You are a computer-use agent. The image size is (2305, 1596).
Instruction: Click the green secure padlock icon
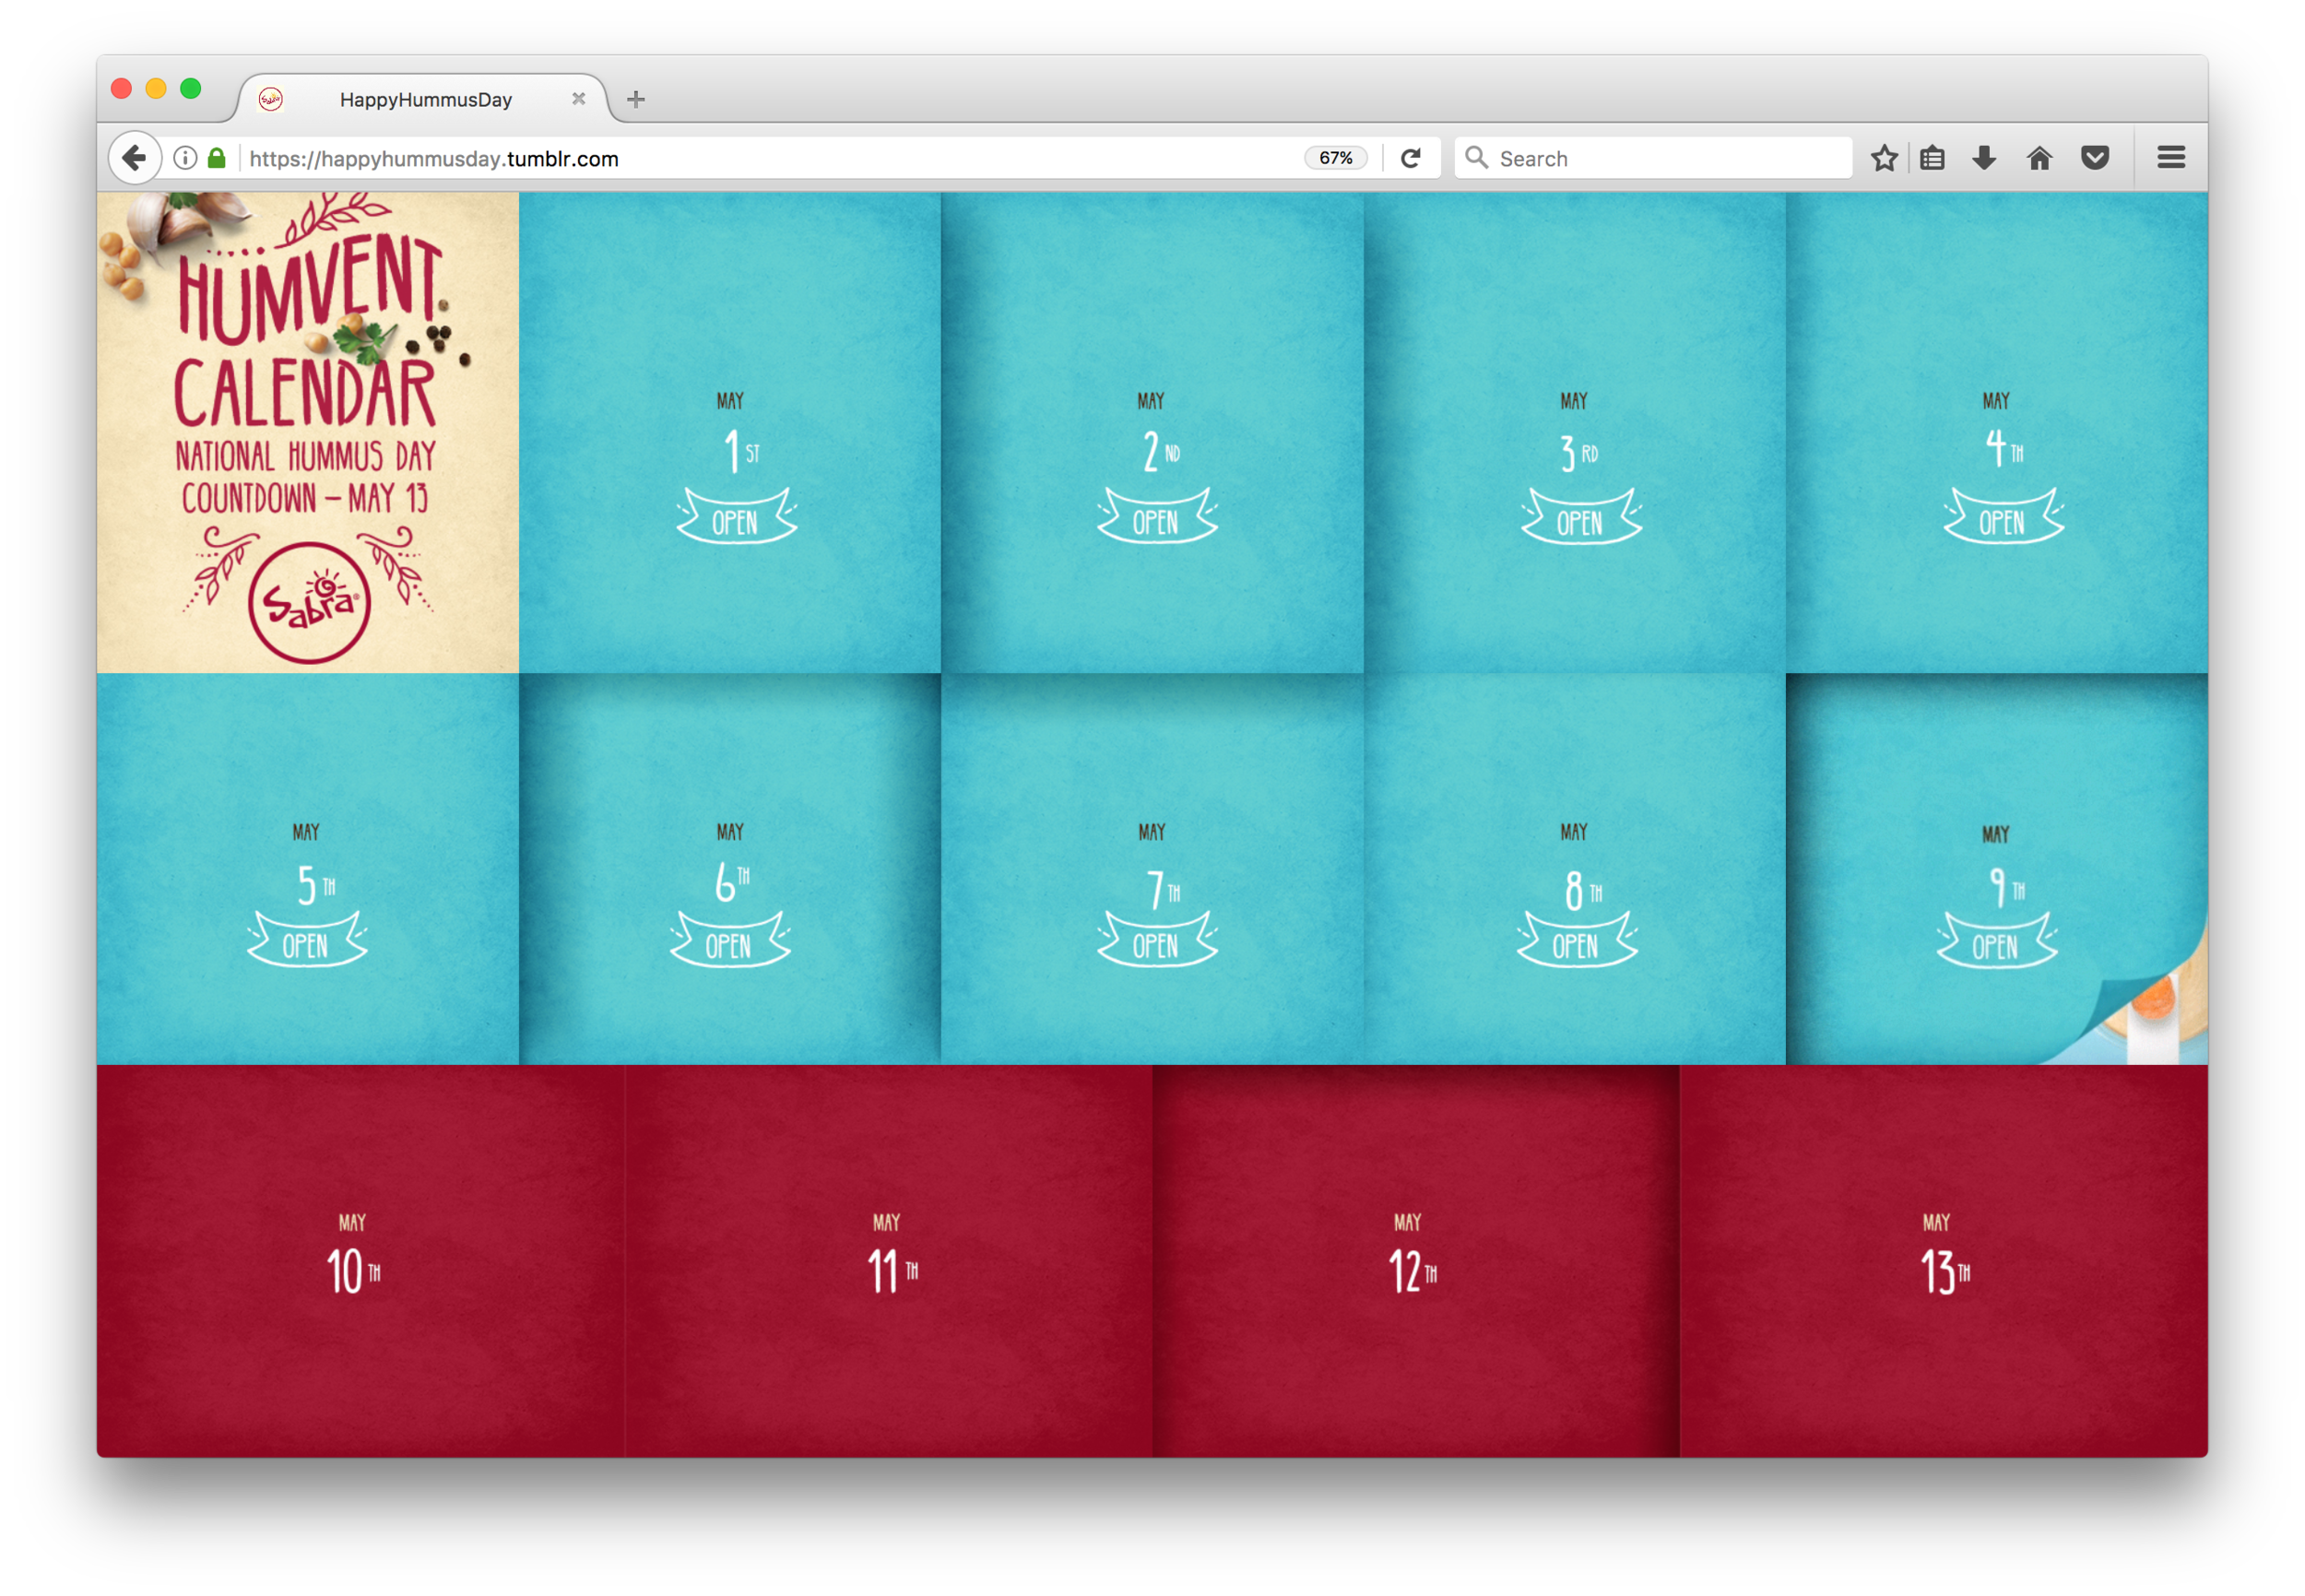[216, 158]
